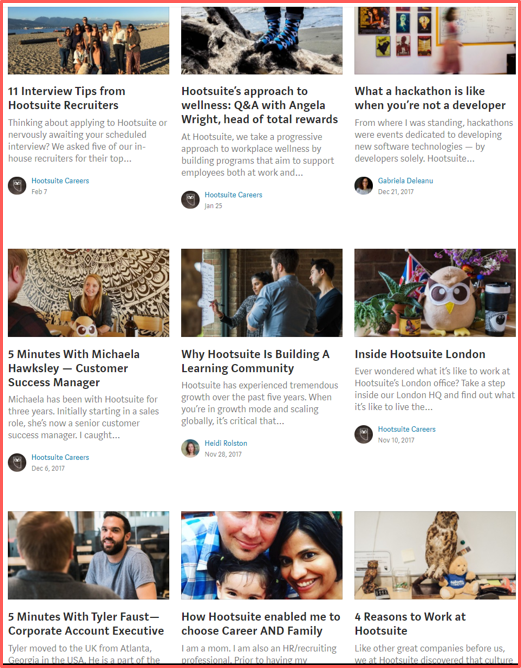The height and width of the screenshot is (668, 521).
Task: Open the whiteboard and movie posters thumbnail
Action: click(435, 40)
